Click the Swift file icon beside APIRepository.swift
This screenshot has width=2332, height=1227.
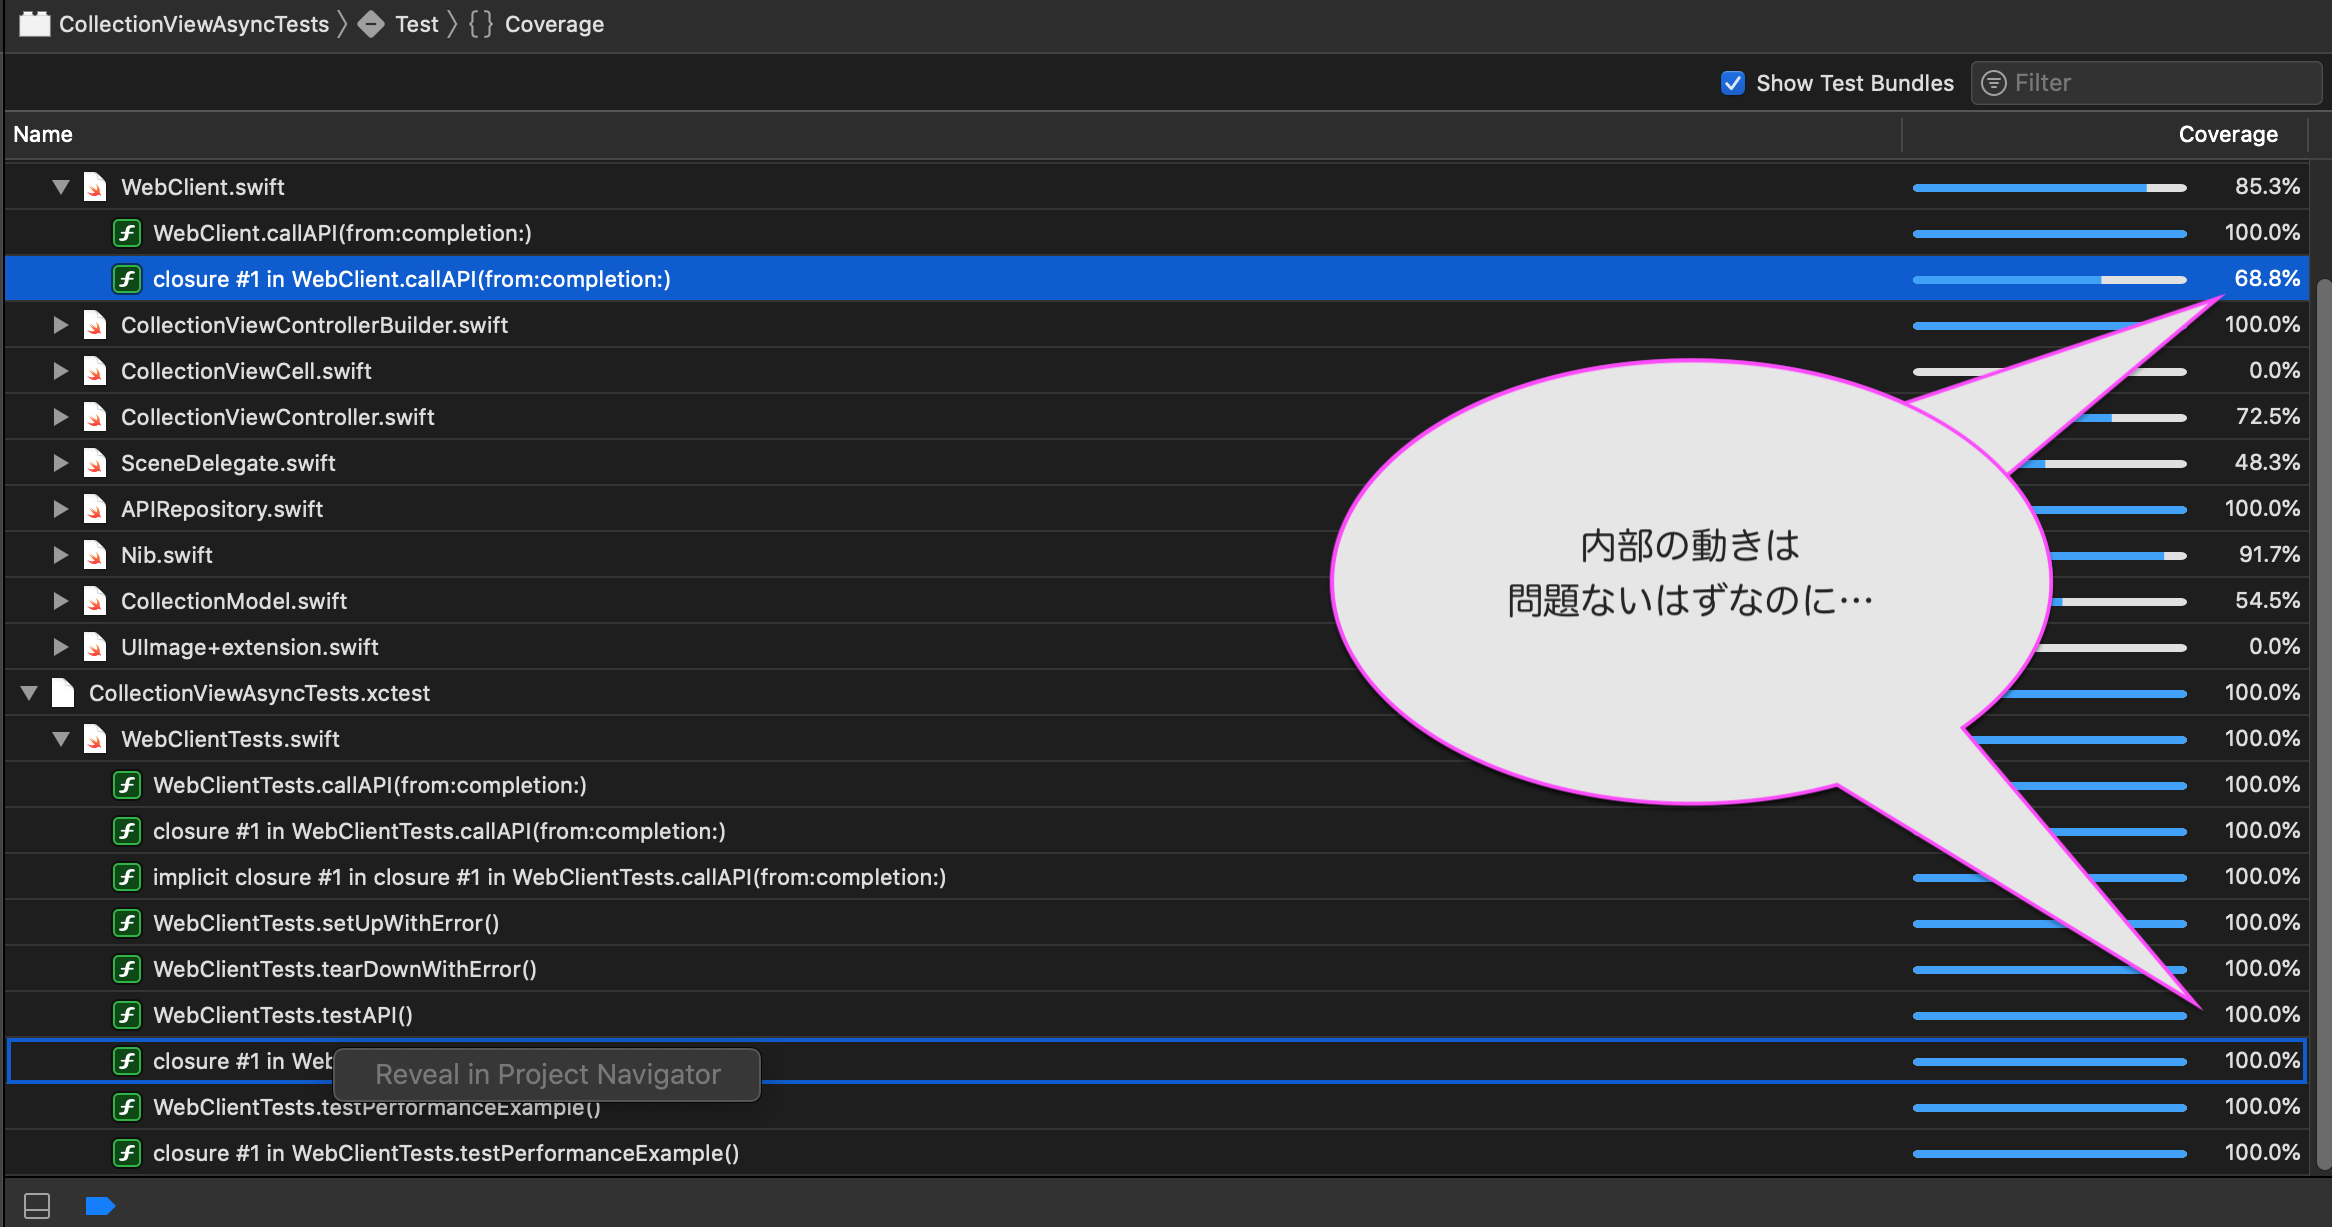[x=94, y=508]
